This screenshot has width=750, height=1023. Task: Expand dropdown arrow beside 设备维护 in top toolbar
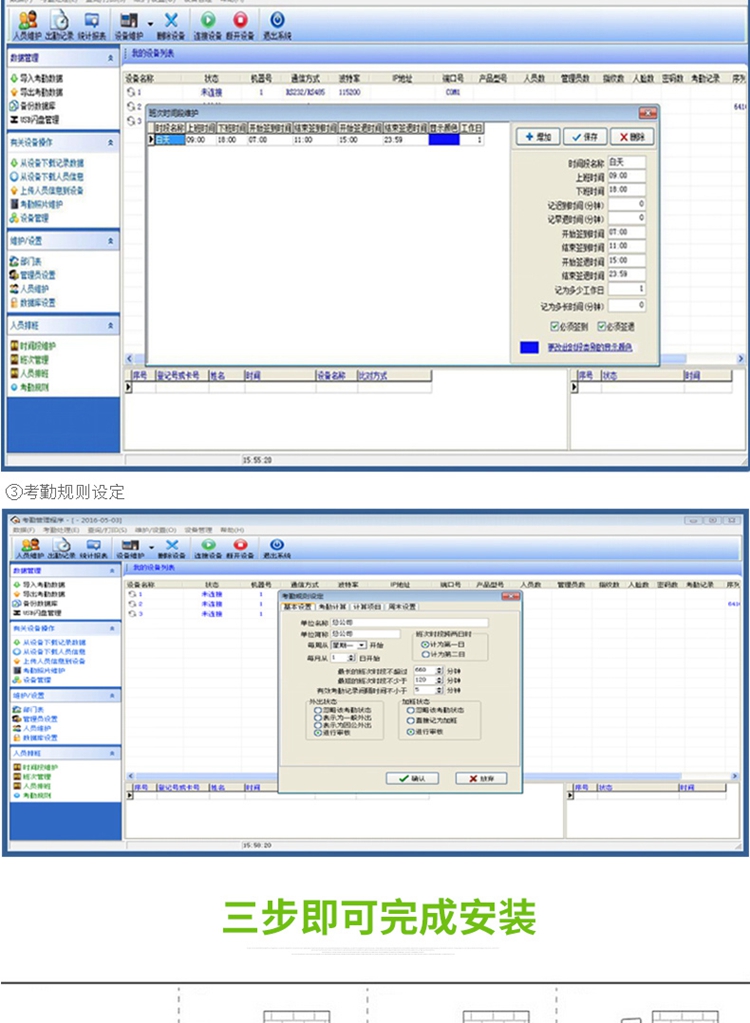point(150,22)
